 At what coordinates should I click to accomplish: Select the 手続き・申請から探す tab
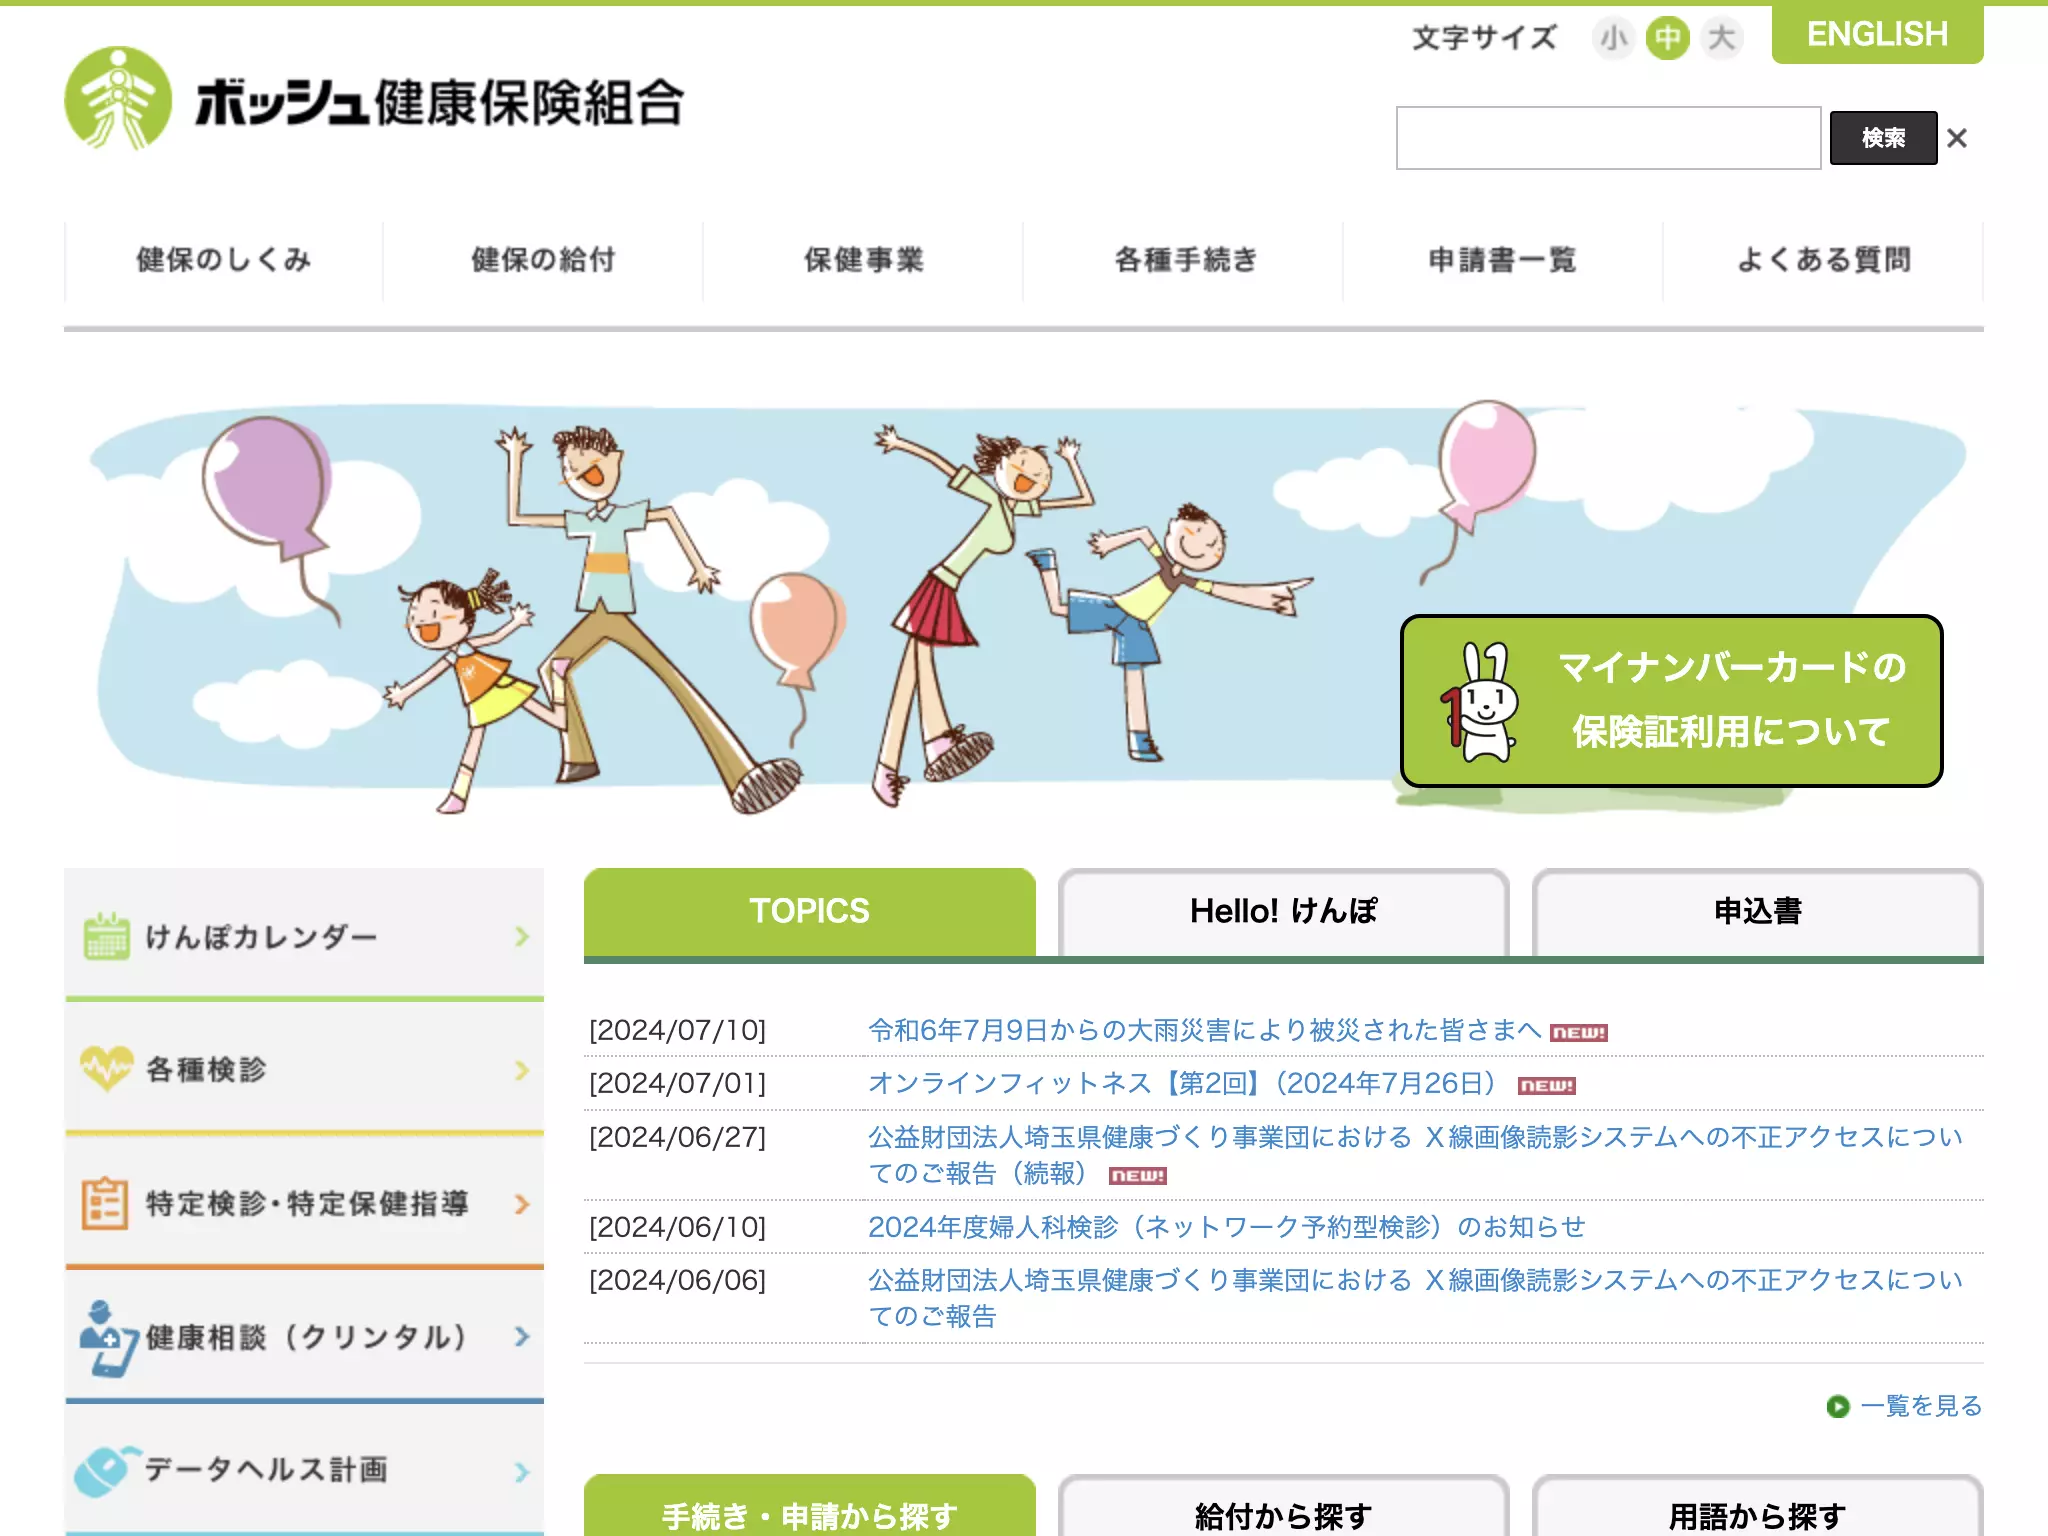click(810, 1507)
